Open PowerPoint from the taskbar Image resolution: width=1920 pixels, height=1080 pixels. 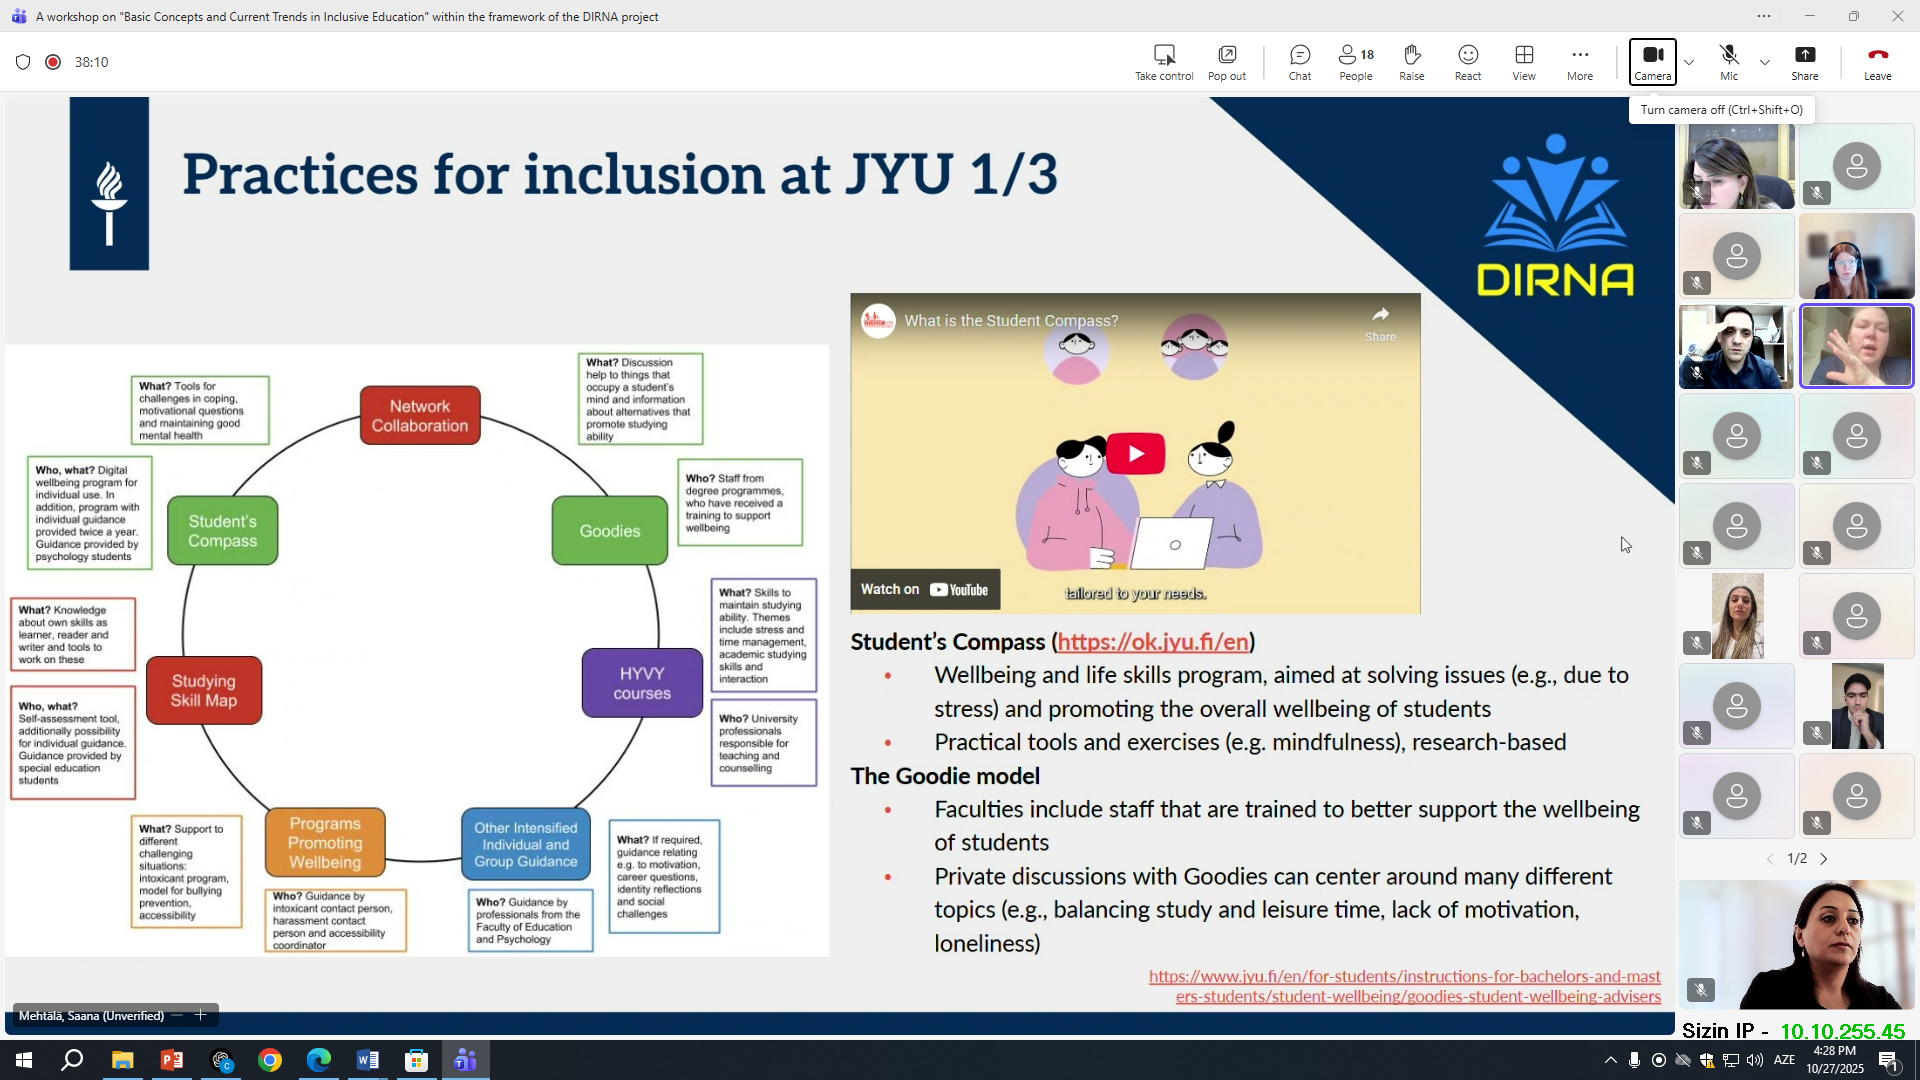click(172, 1060)
